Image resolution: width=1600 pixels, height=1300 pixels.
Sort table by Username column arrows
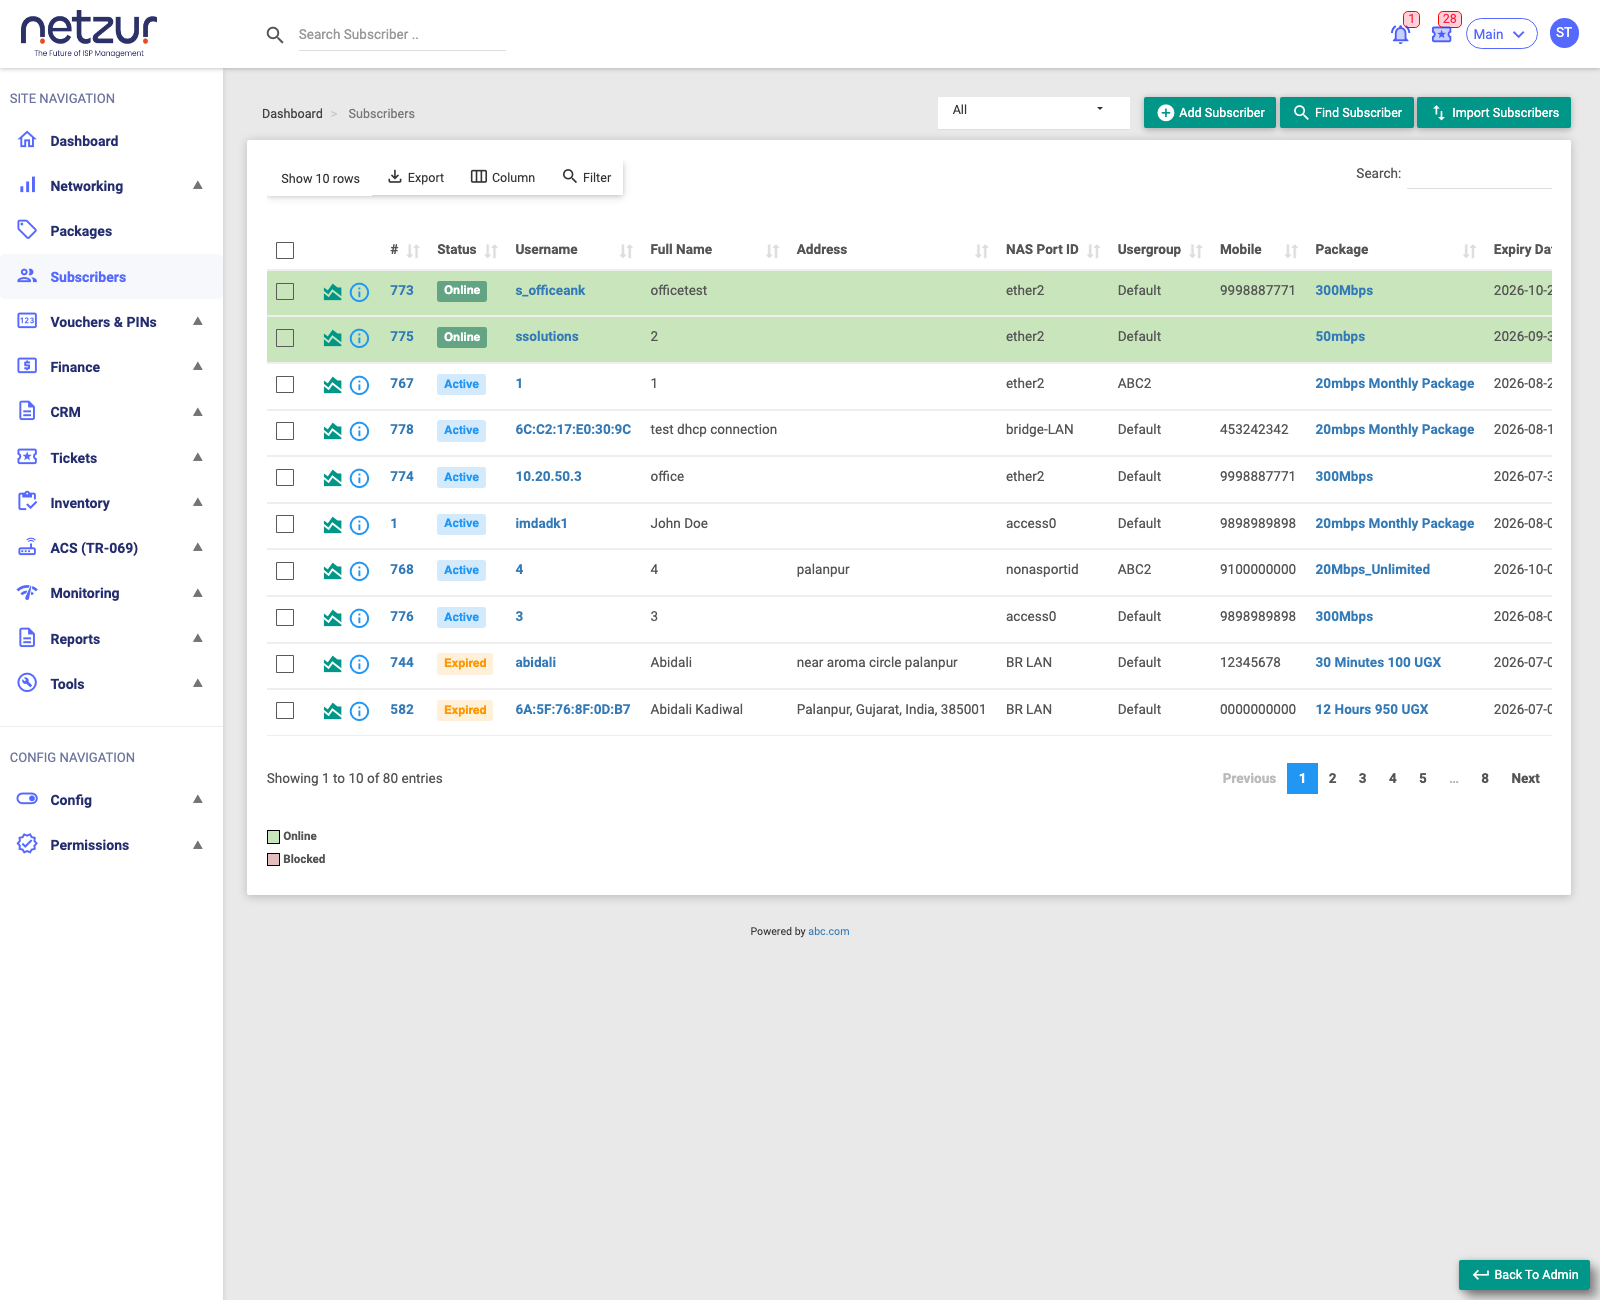click(x=626, y=251)
